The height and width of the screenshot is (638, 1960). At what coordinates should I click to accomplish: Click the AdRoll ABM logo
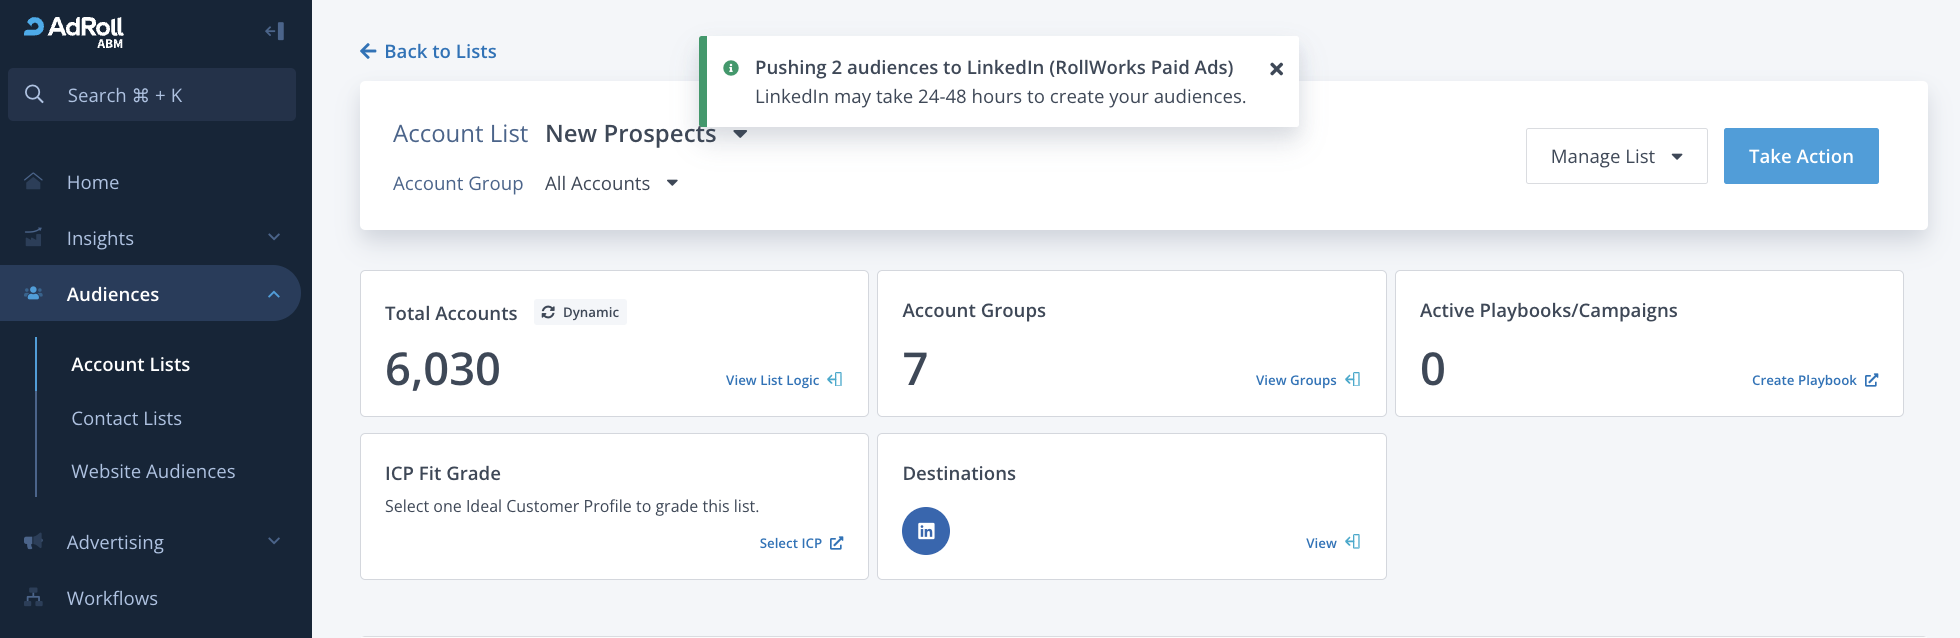pyautogui.click(x=75, y=31)
